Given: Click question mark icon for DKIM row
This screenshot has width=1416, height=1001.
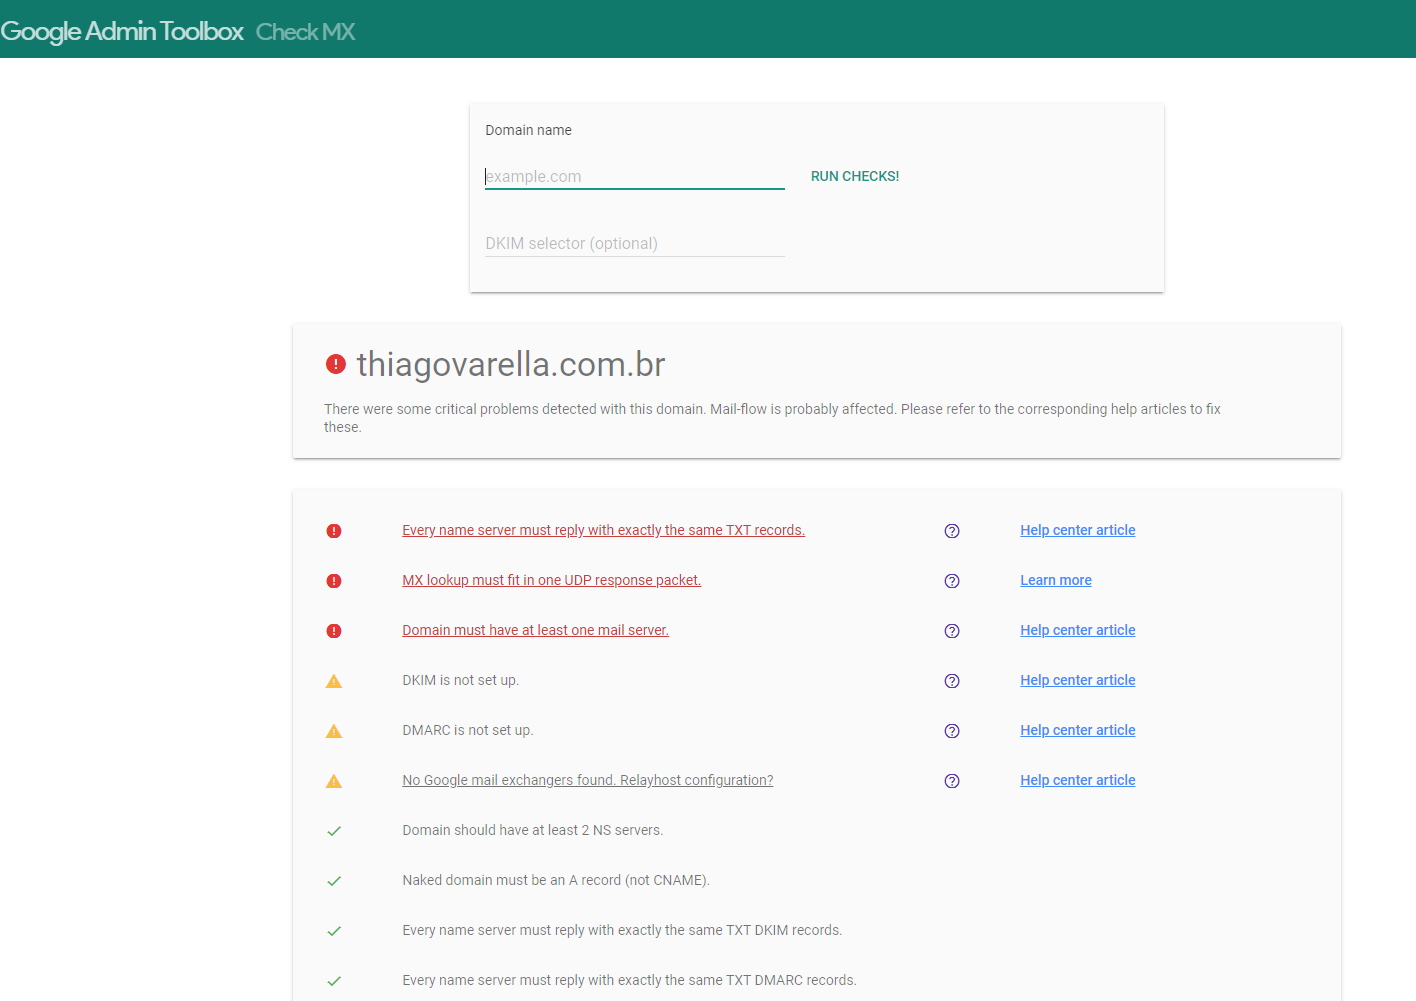Looking at the screenshot, I should coord(952,681).
